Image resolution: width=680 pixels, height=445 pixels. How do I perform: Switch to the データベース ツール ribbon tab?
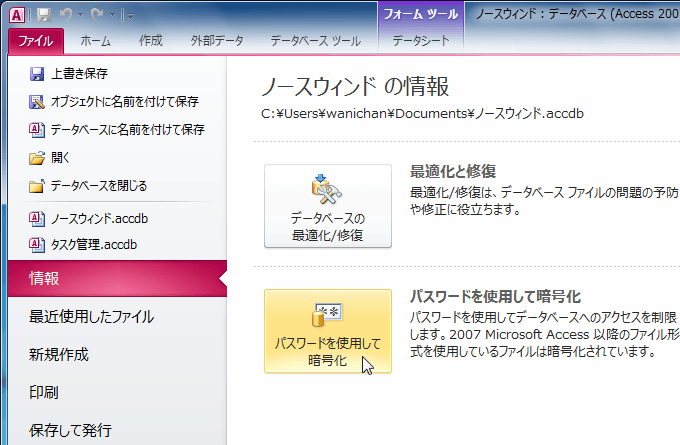click(x=316, y=41)
